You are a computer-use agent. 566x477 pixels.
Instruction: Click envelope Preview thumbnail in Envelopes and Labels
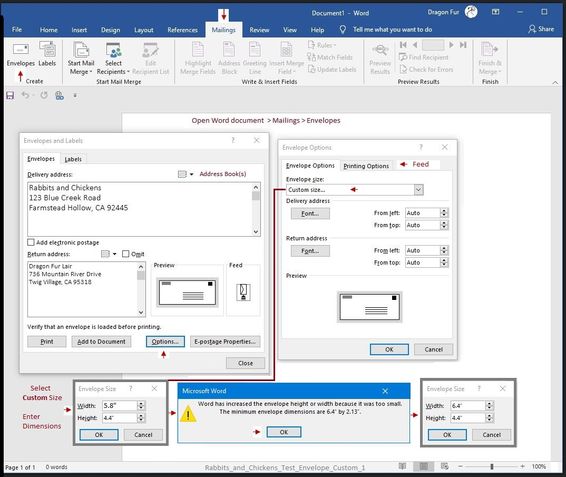coord(187,292)
